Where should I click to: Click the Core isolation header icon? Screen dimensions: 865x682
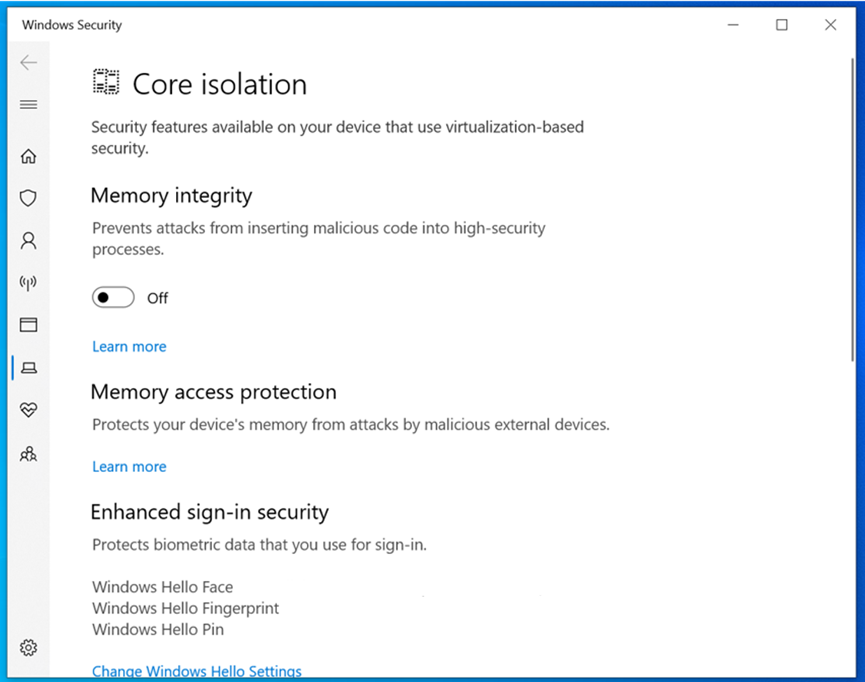(x=104, y=82)
